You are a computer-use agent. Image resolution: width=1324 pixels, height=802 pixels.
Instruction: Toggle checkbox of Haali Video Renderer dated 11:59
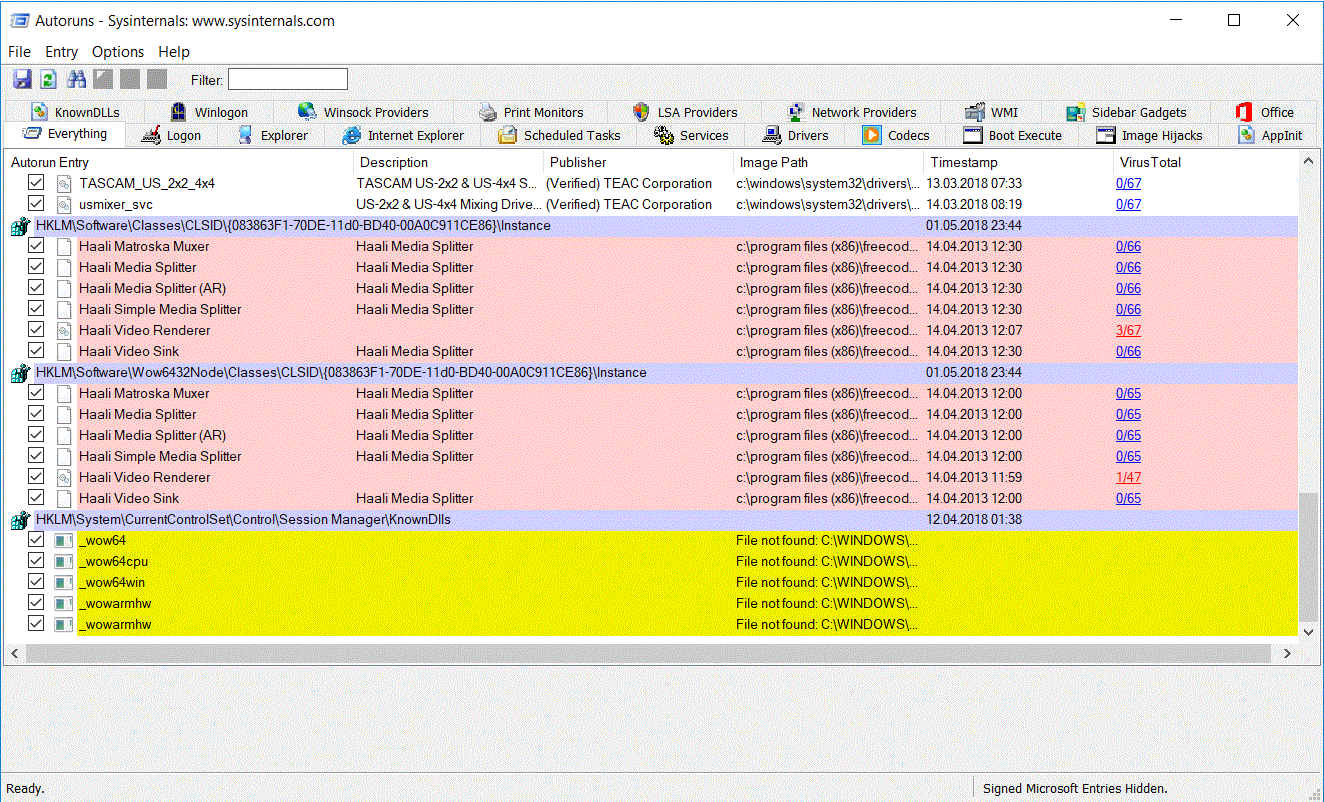(36, 477)
